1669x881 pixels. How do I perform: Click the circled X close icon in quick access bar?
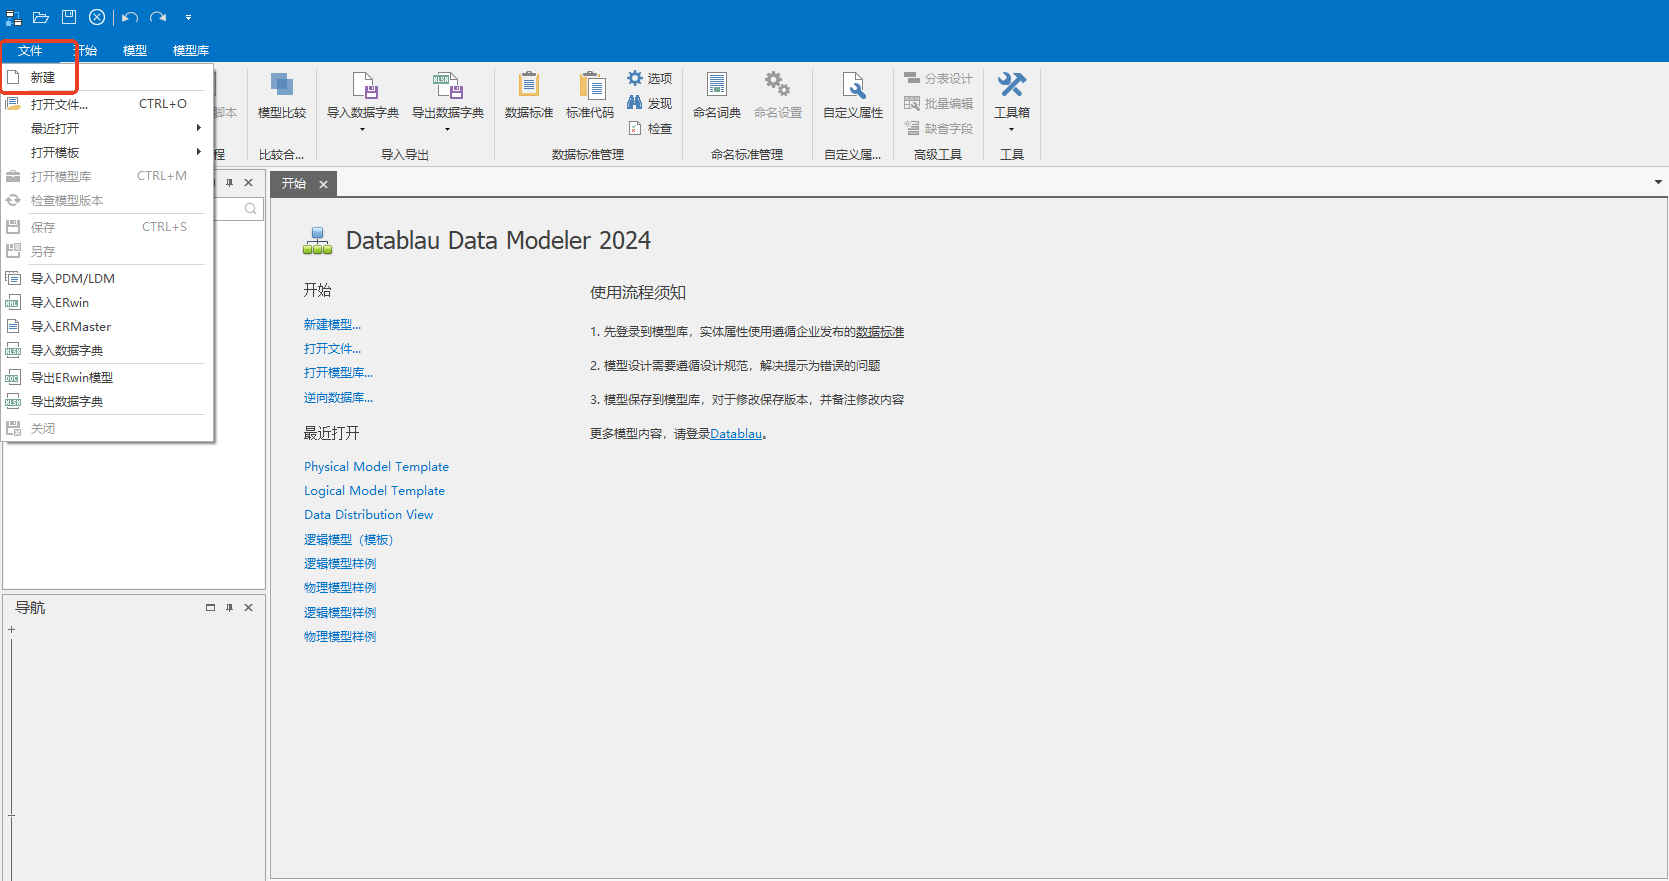[97, 17]
